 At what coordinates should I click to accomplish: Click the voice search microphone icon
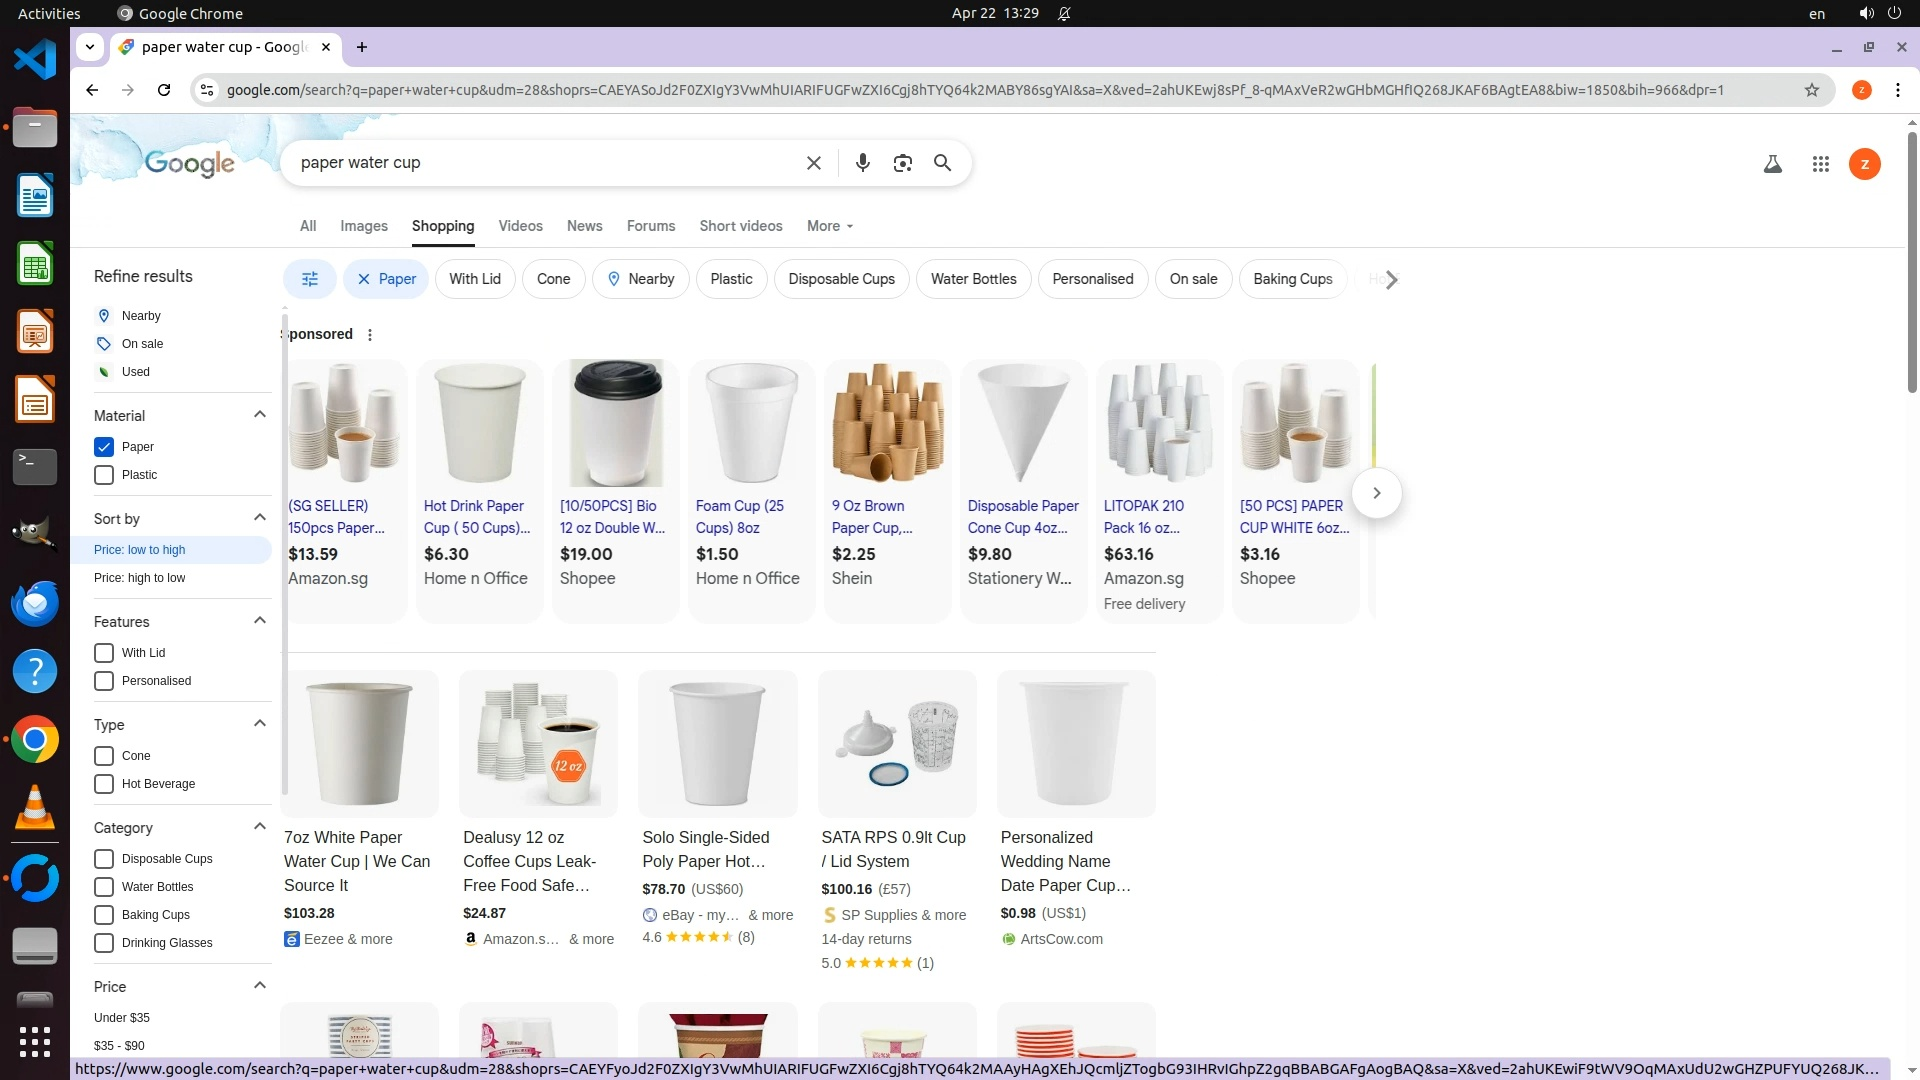pyautogui.click(x=862, y=163)
